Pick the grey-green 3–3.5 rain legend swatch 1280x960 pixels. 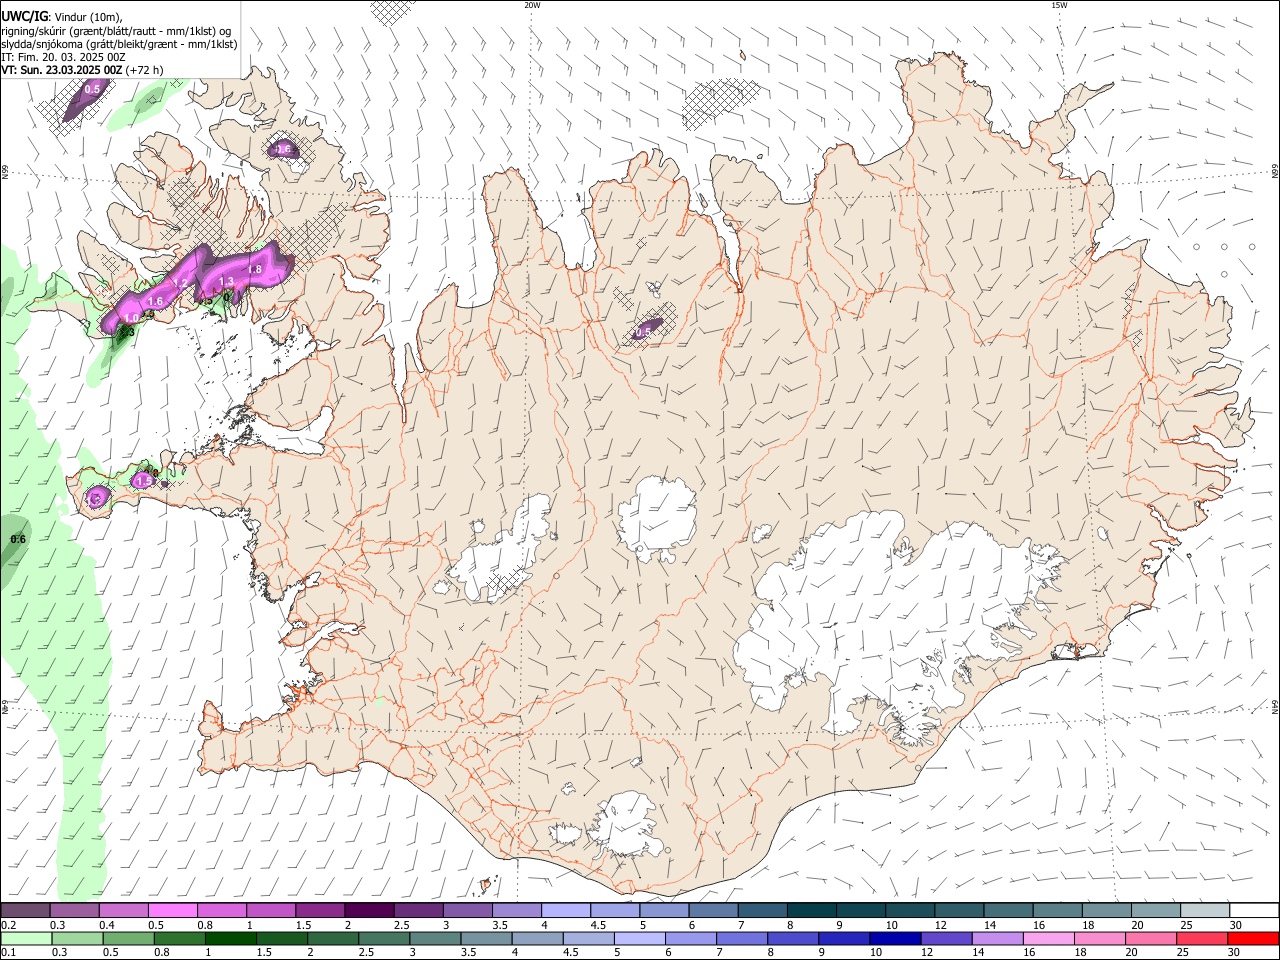(x=435, y=938)
